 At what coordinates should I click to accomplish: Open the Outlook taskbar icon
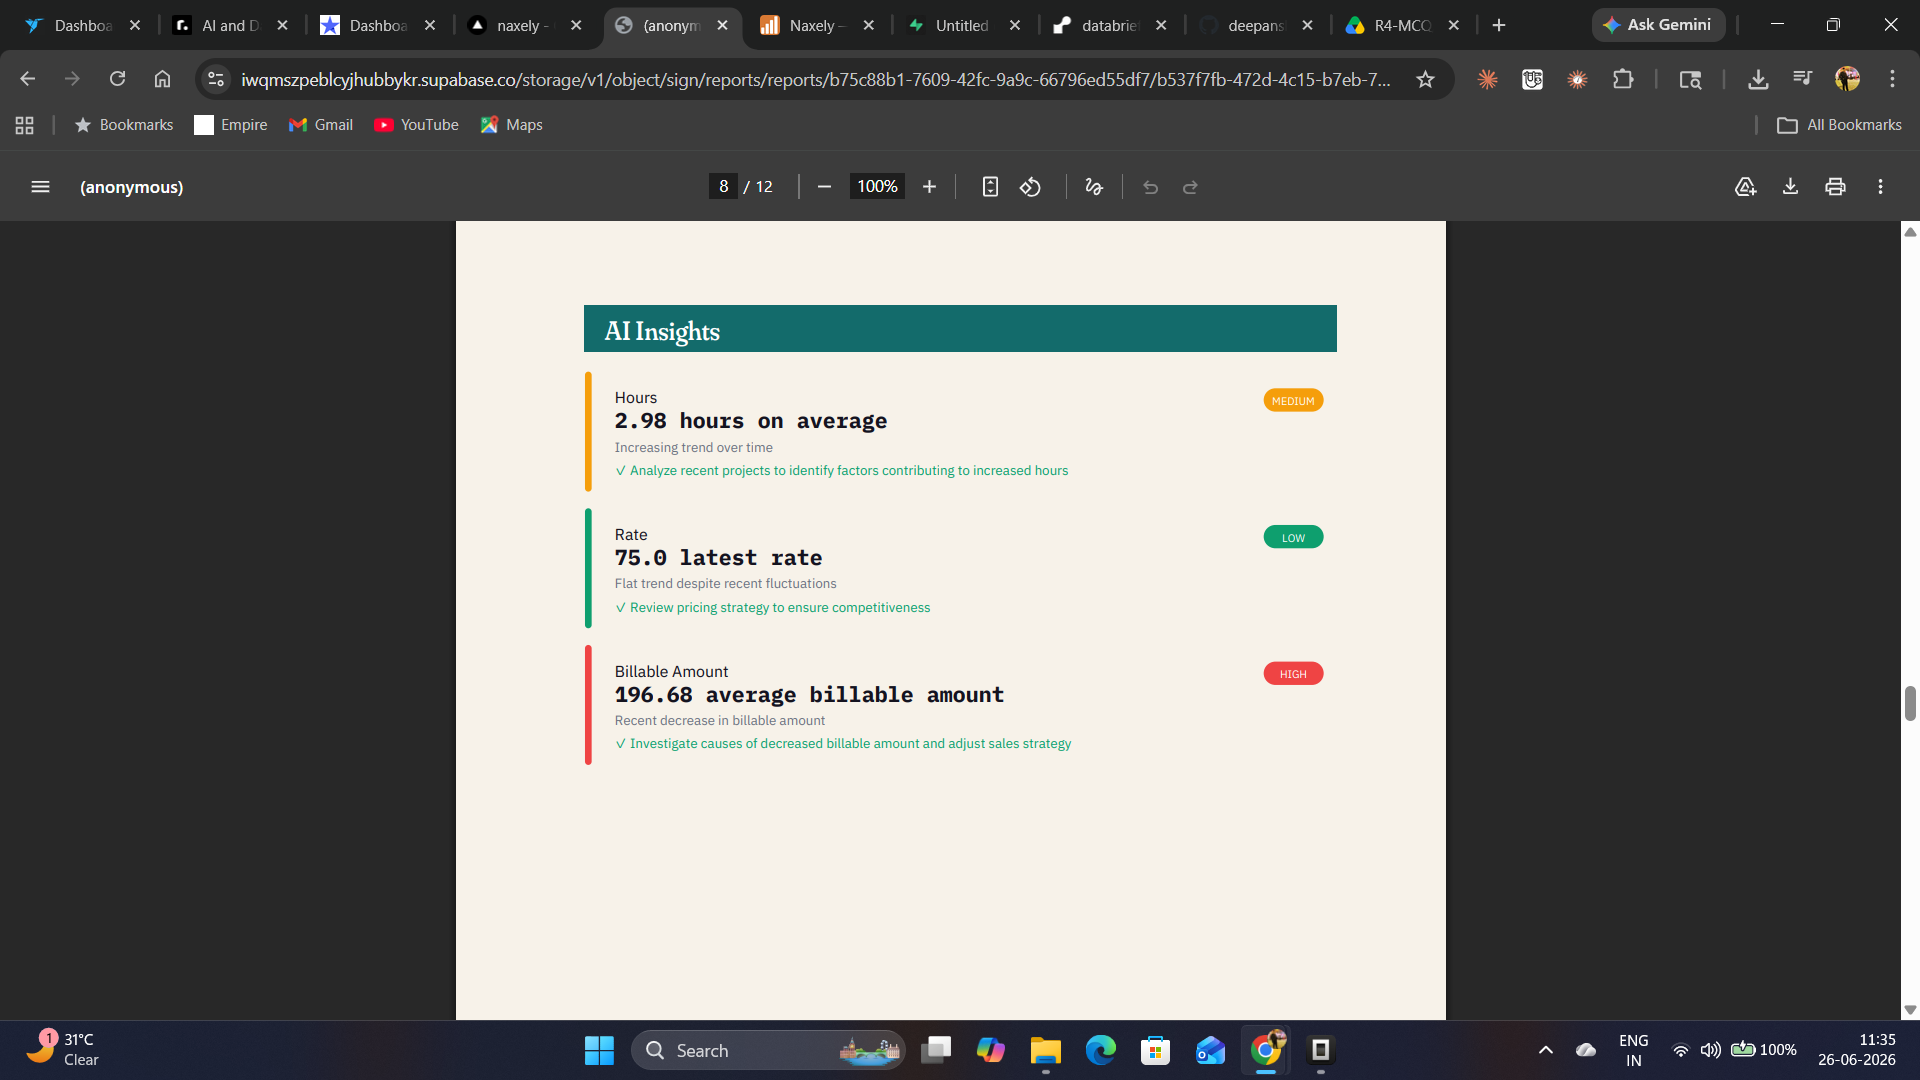click(x=1210, y=1050)
